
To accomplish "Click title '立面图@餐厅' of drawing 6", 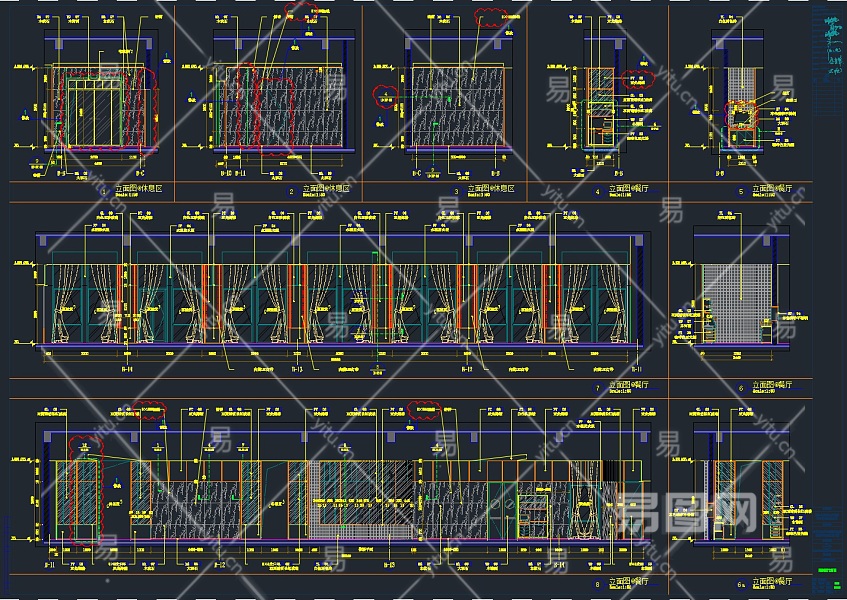I will pyautogui.click(x=772, y=385).
